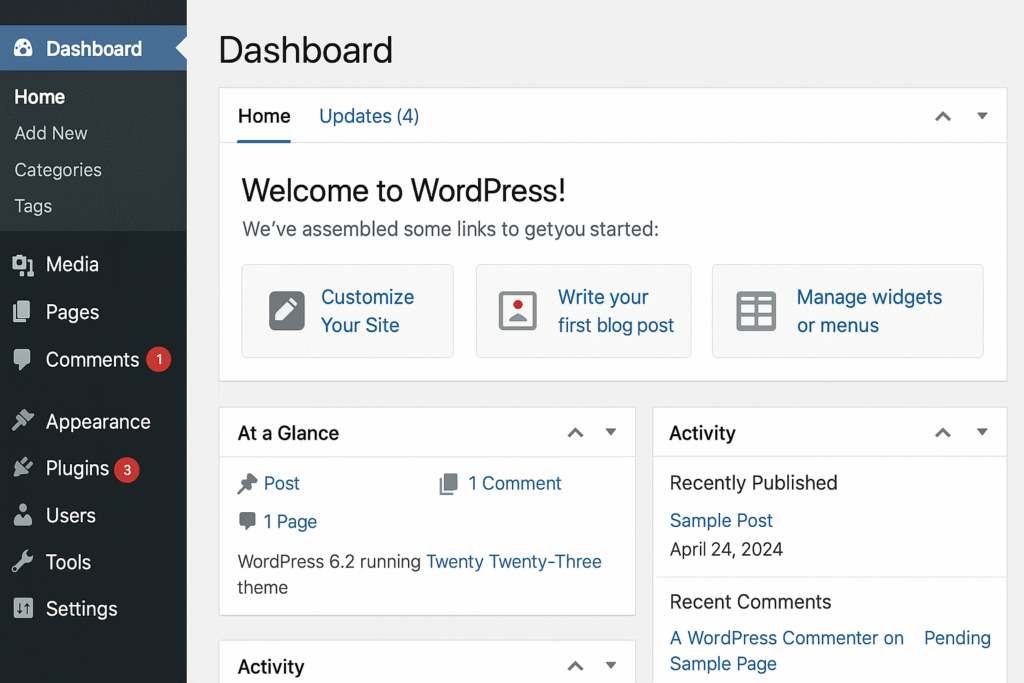The height and width of the screenshot is (683, 1024).
Task: Select the widgets grid icon near Manage widgets
Action: (x=756, y=311)
